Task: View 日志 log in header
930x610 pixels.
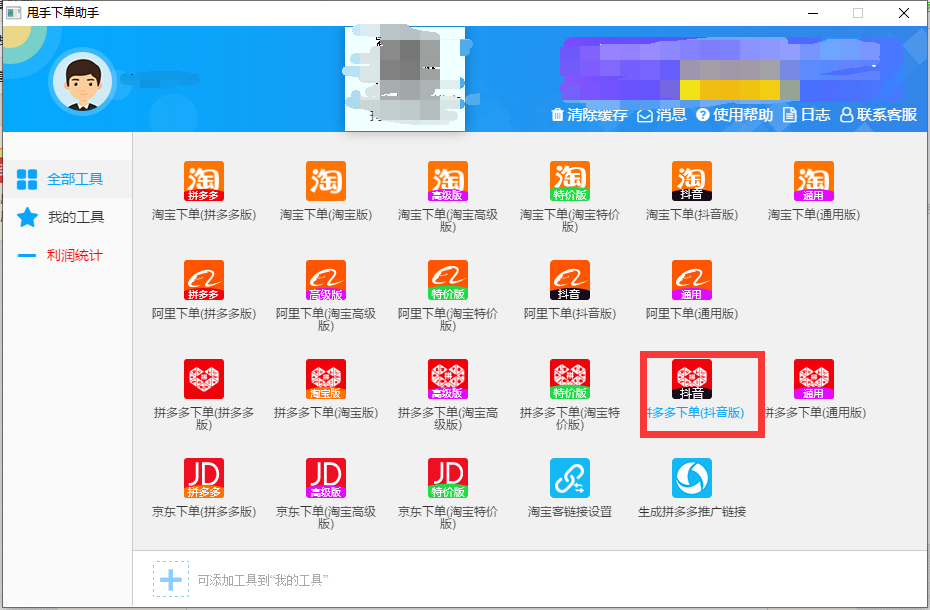Action: pyautogui.click(x=807, y=115)
